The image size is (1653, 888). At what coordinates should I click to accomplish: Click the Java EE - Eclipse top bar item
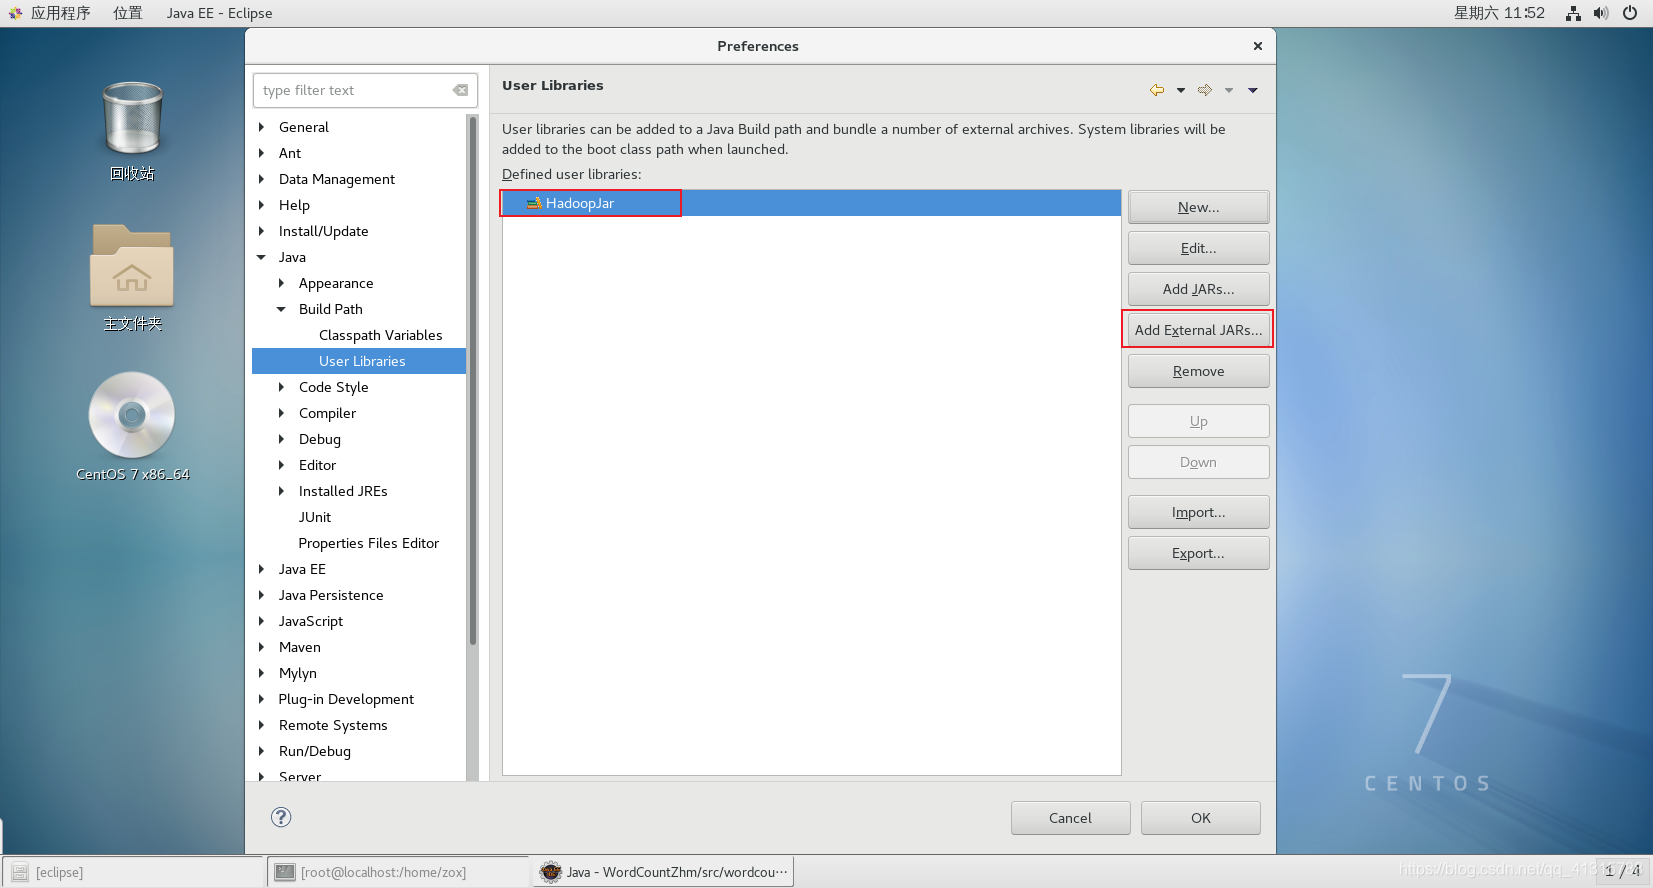(x=219, y=13)
